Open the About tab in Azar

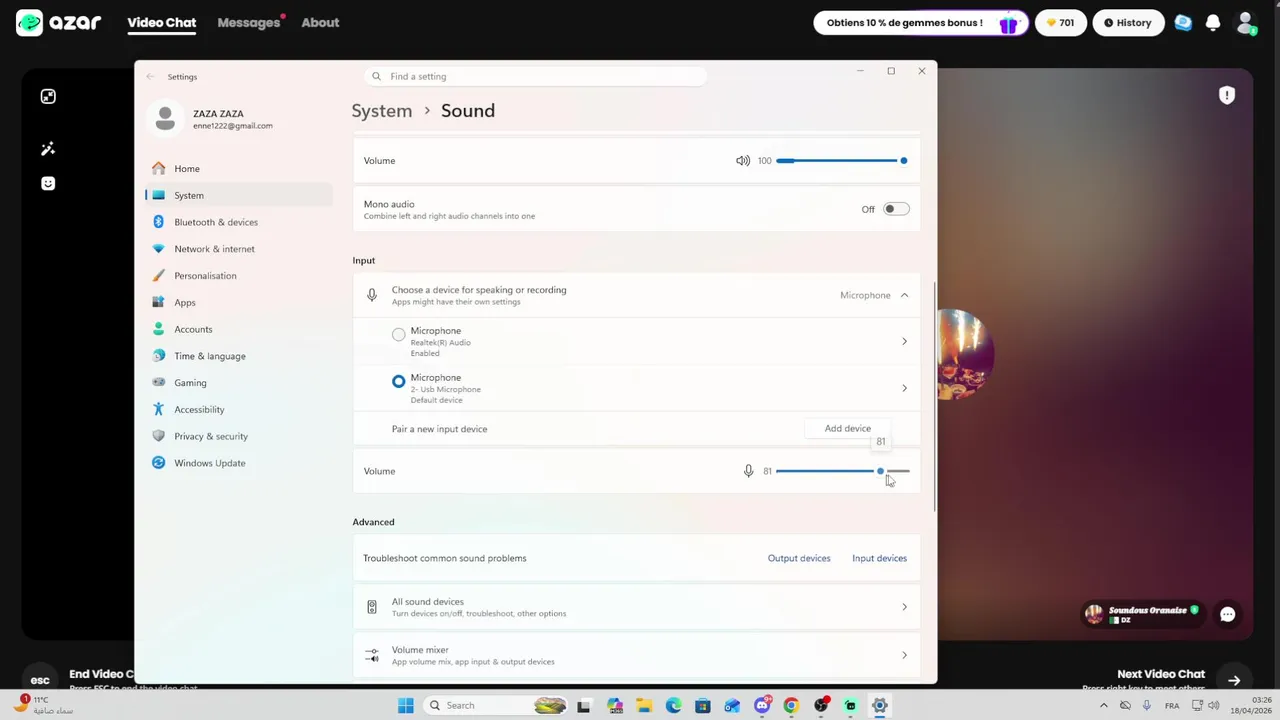pyautogui.click(x=320, y=22)
